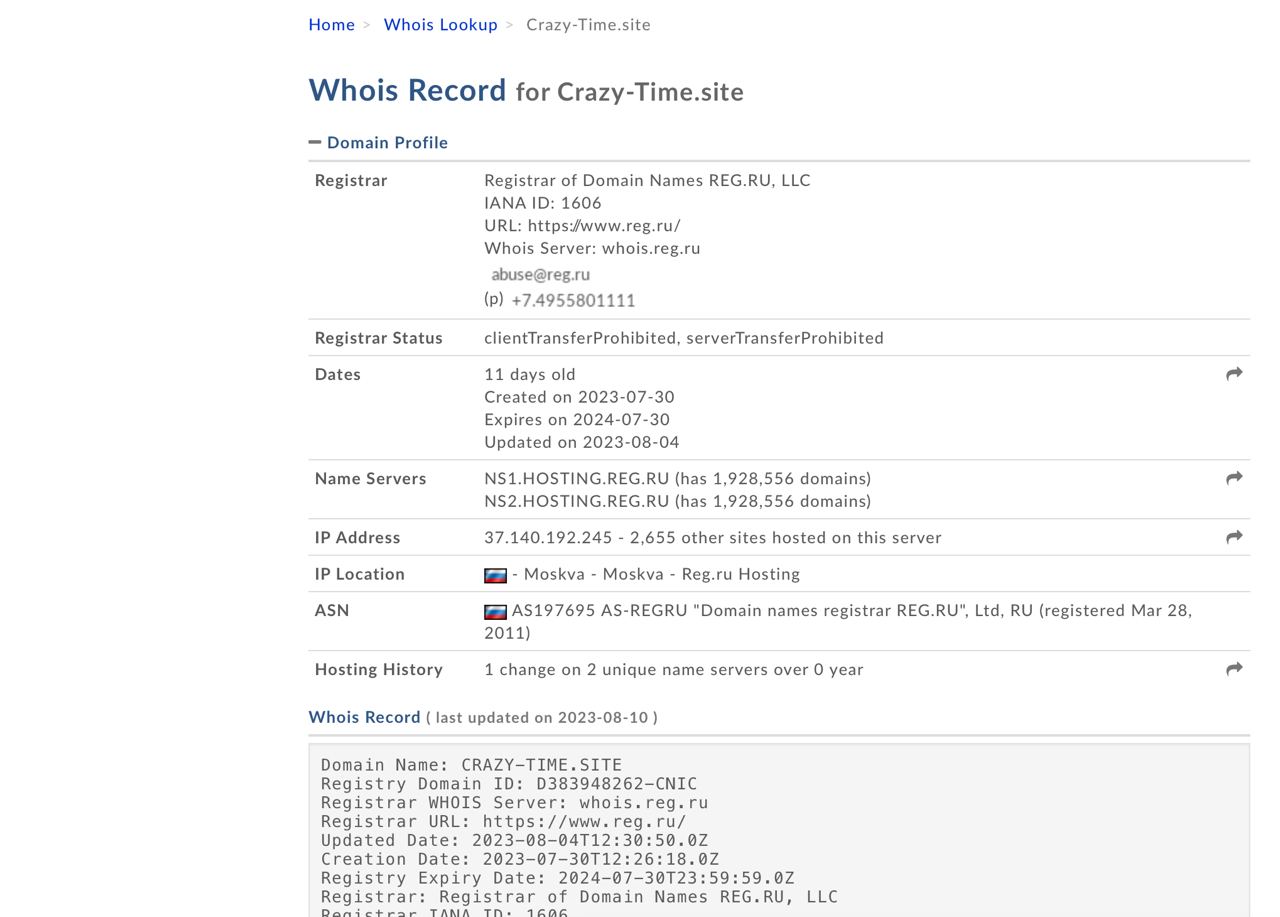Click the share arrow in IP Address row
The height and width of the screenshot is (917, 1280).
click(x=1234, y=538)
